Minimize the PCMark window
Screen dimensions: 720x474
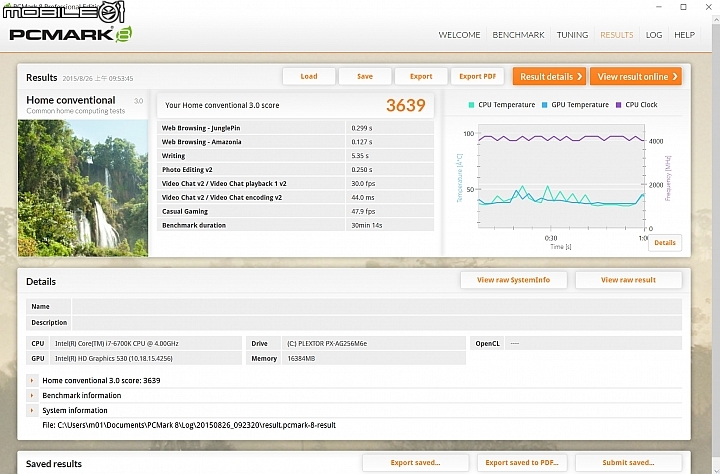[659, 7]
